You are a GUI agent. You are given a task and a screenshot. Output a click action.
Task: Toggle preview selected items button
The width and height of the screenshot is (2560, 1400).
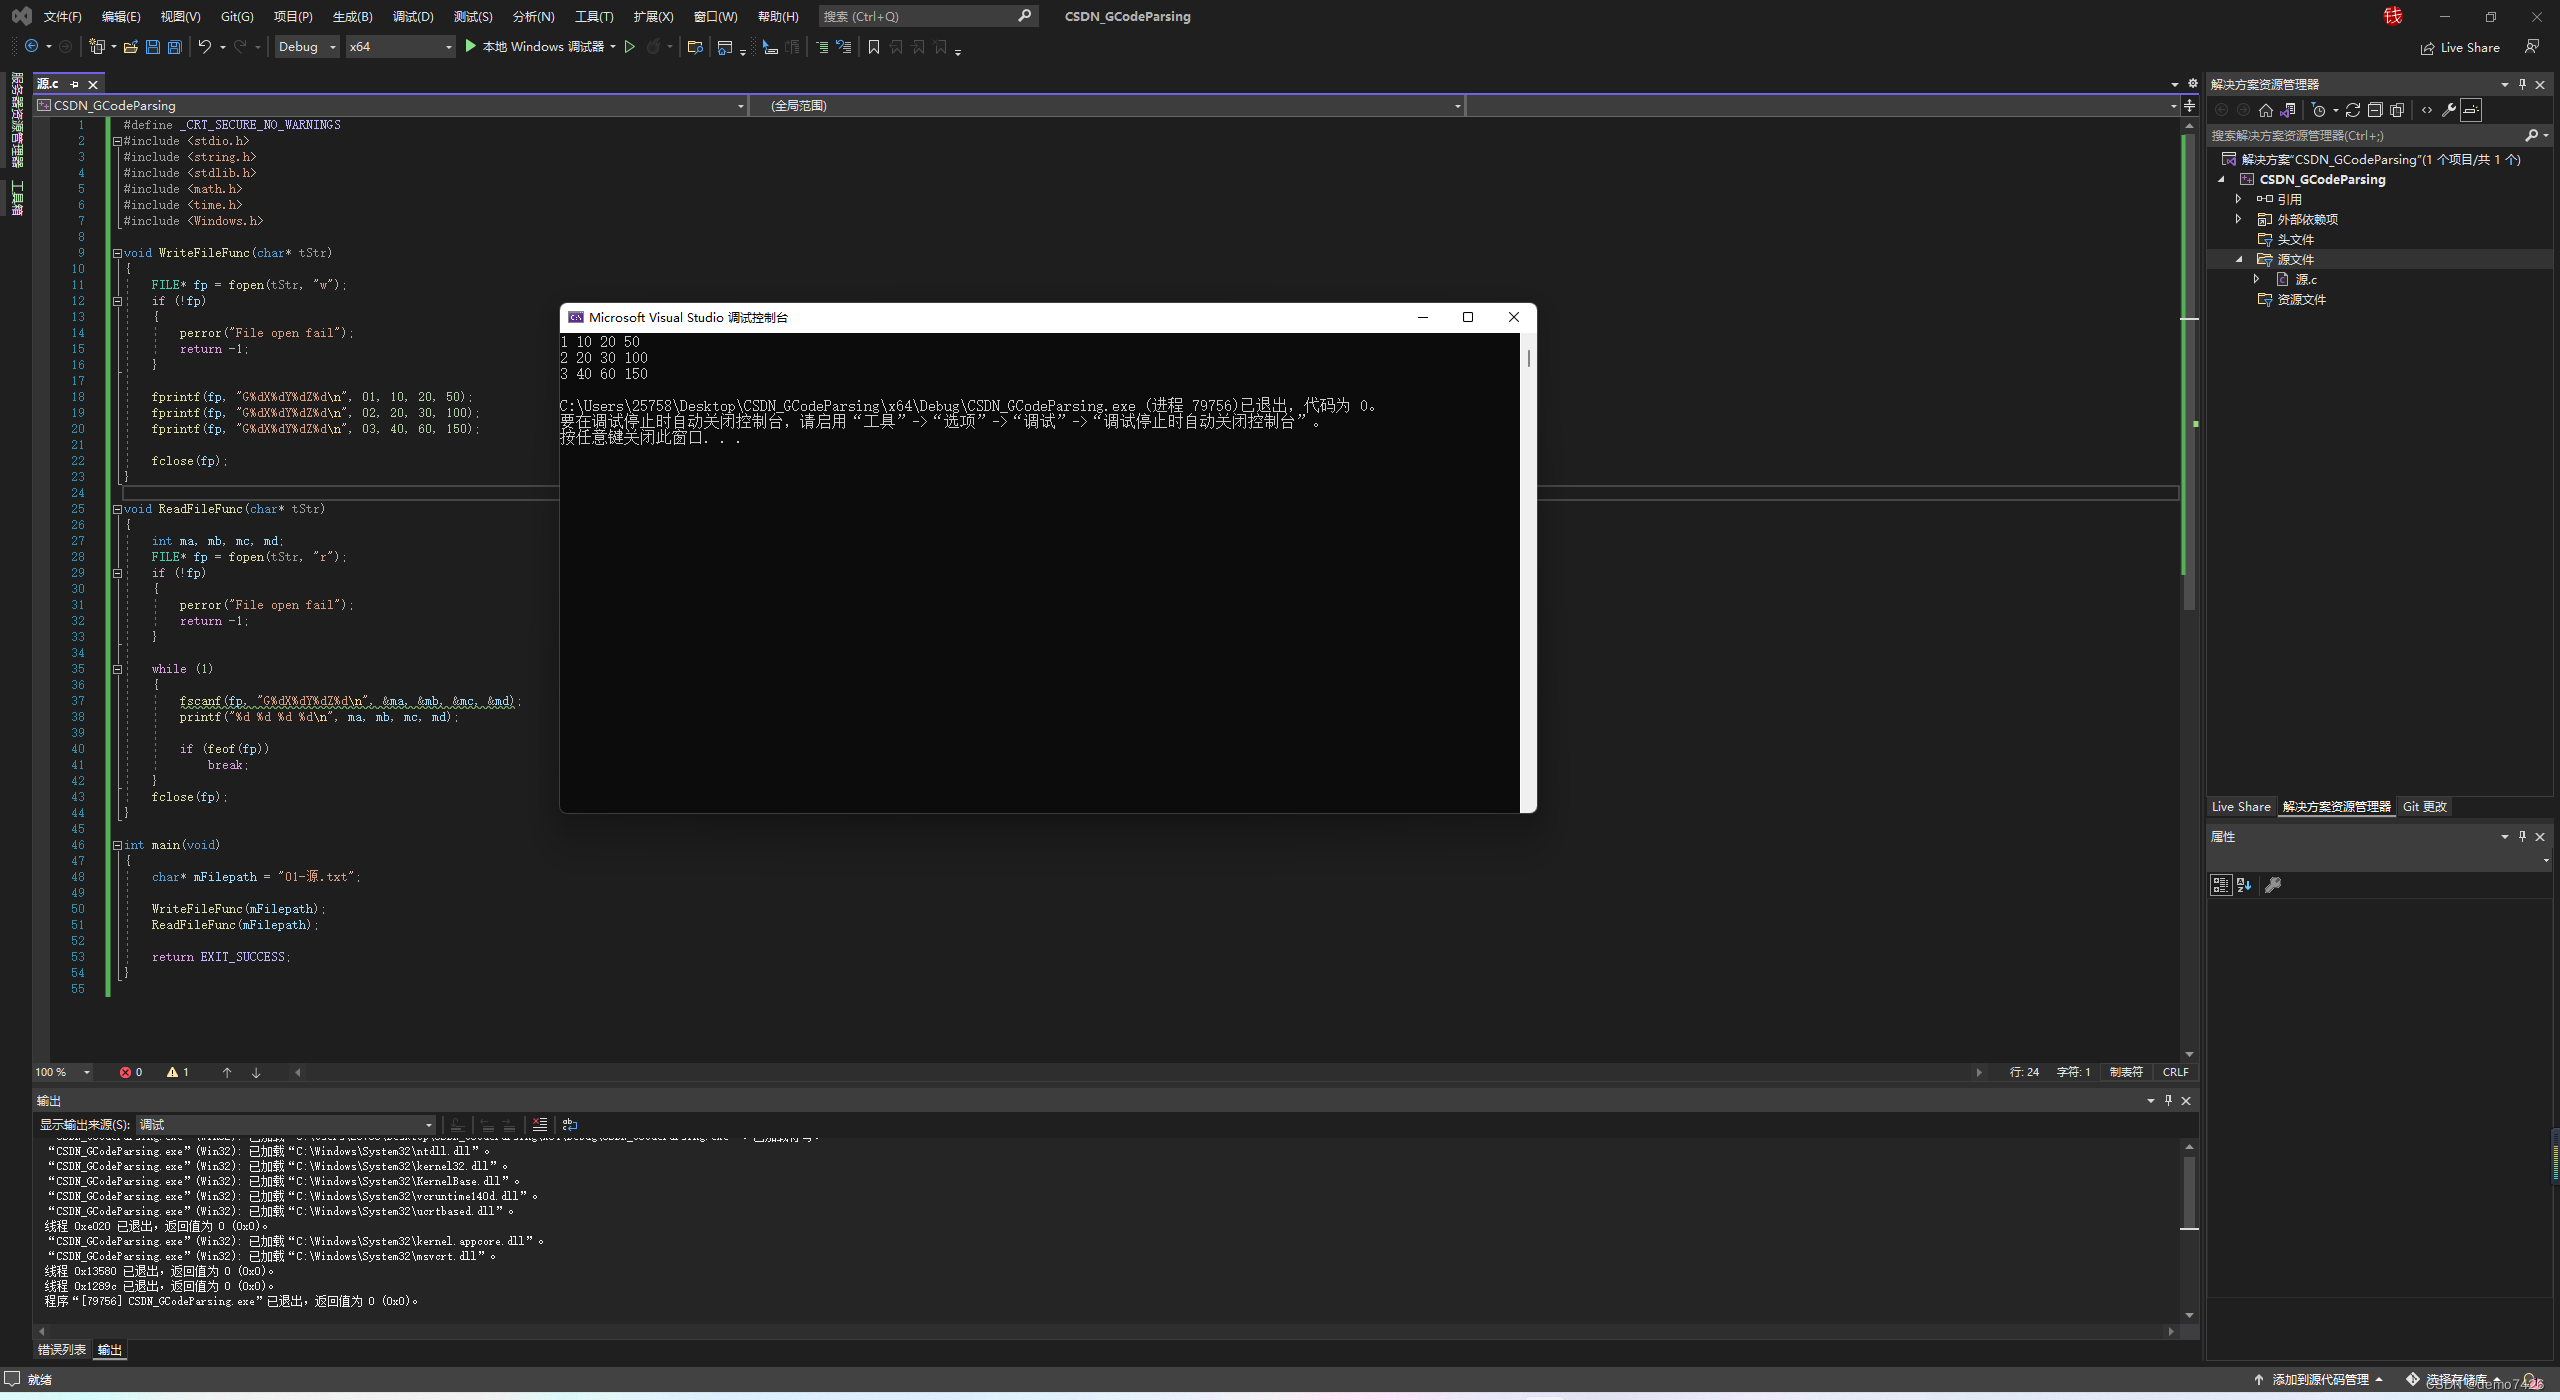coord(2471,110)
